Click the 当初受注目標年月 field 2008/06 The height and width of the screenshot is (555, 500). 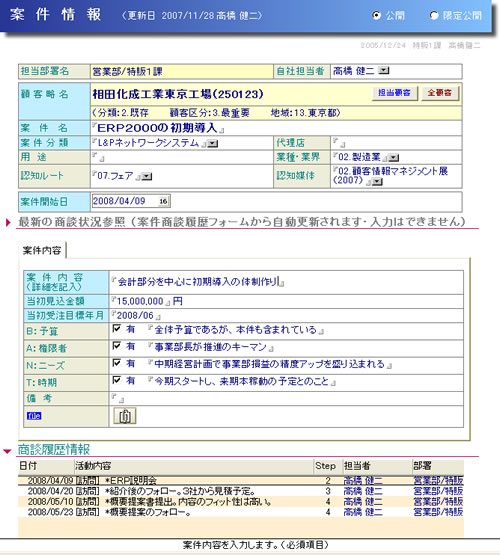pos(136,315)
